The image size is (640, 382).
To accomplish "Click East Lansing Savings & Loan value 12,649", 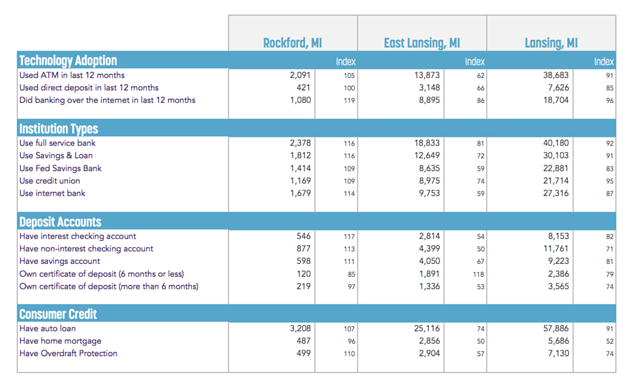I will 427,155.
